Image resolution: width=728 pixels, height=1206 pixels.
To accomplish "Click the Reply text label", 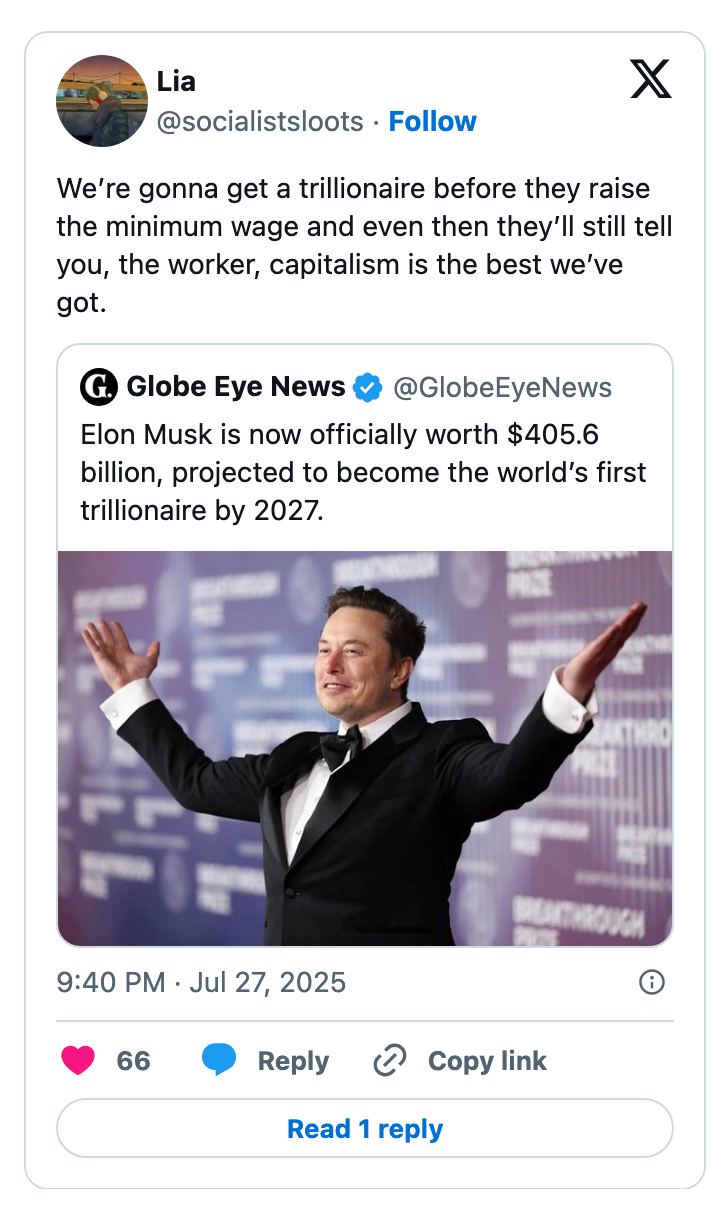I will (x=293, y=1061).
